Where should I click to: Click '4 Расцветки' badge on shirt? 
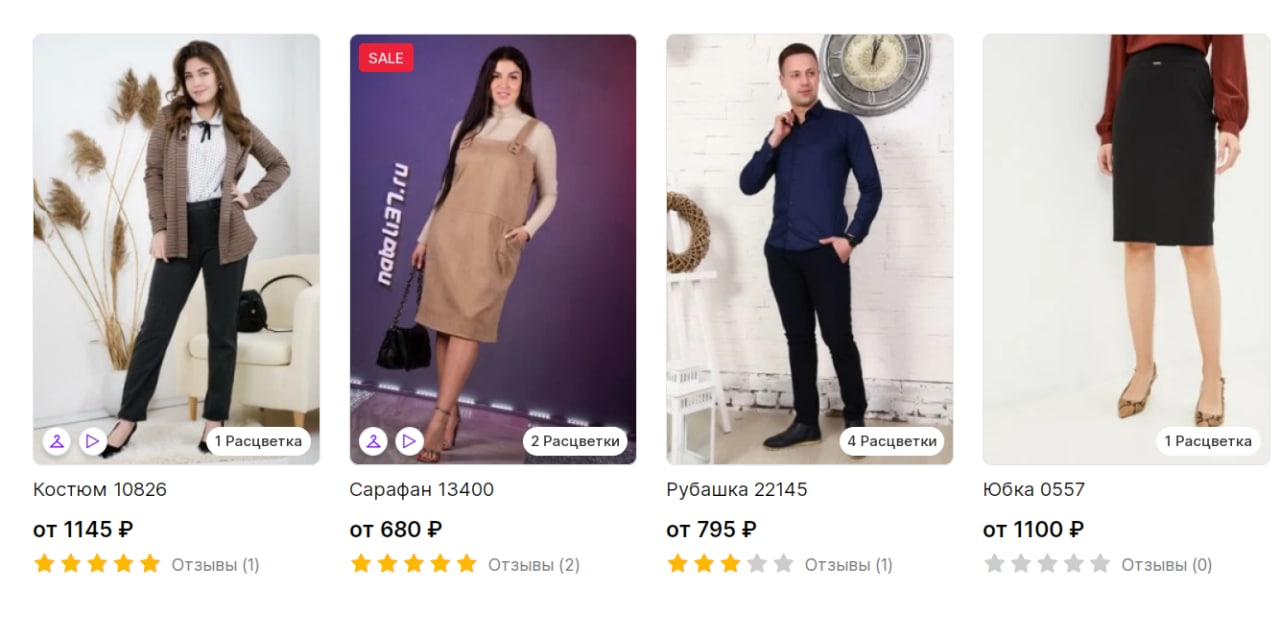[x=892, y=441]
